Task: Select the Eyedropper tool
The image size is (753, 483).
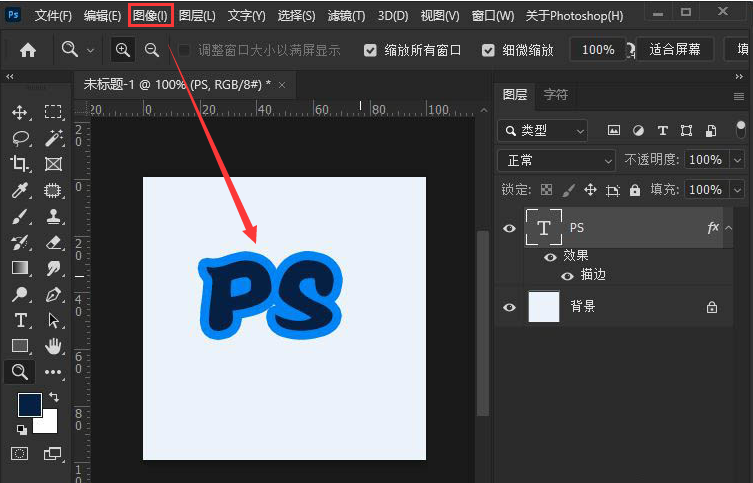Action: [x=20, y=190]
